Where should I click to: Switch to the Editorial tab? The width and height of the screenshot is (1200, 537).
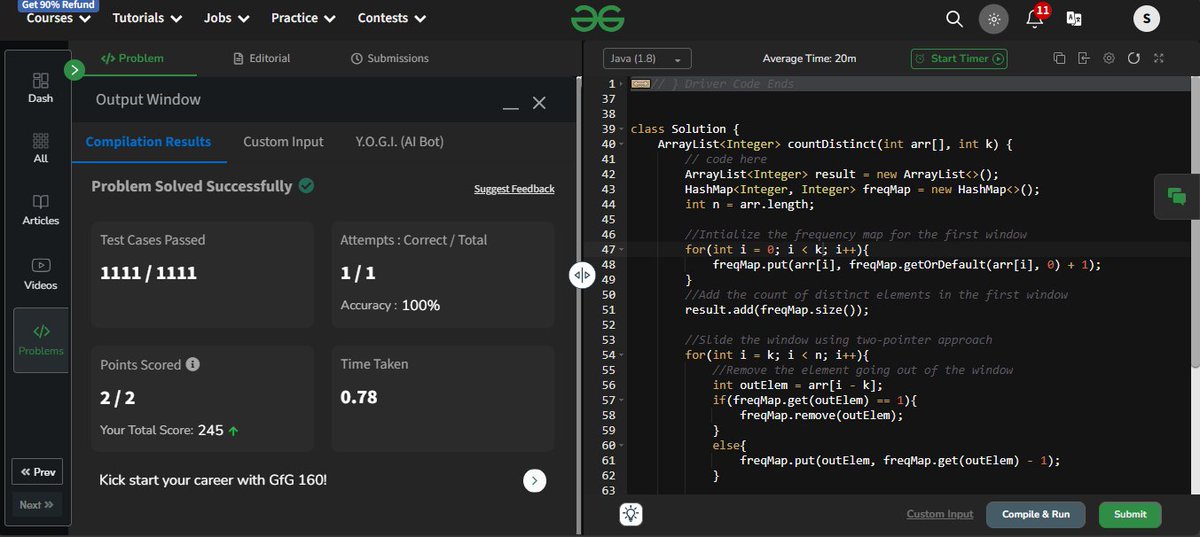(261, 58)
